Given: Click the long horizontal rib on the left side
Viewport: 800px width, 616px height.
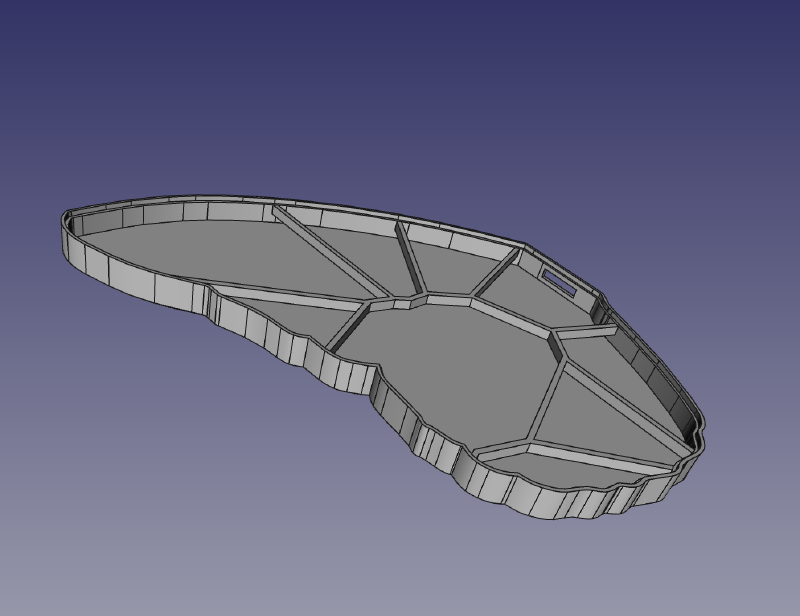Looking at the screenshot, I should 290,296.
